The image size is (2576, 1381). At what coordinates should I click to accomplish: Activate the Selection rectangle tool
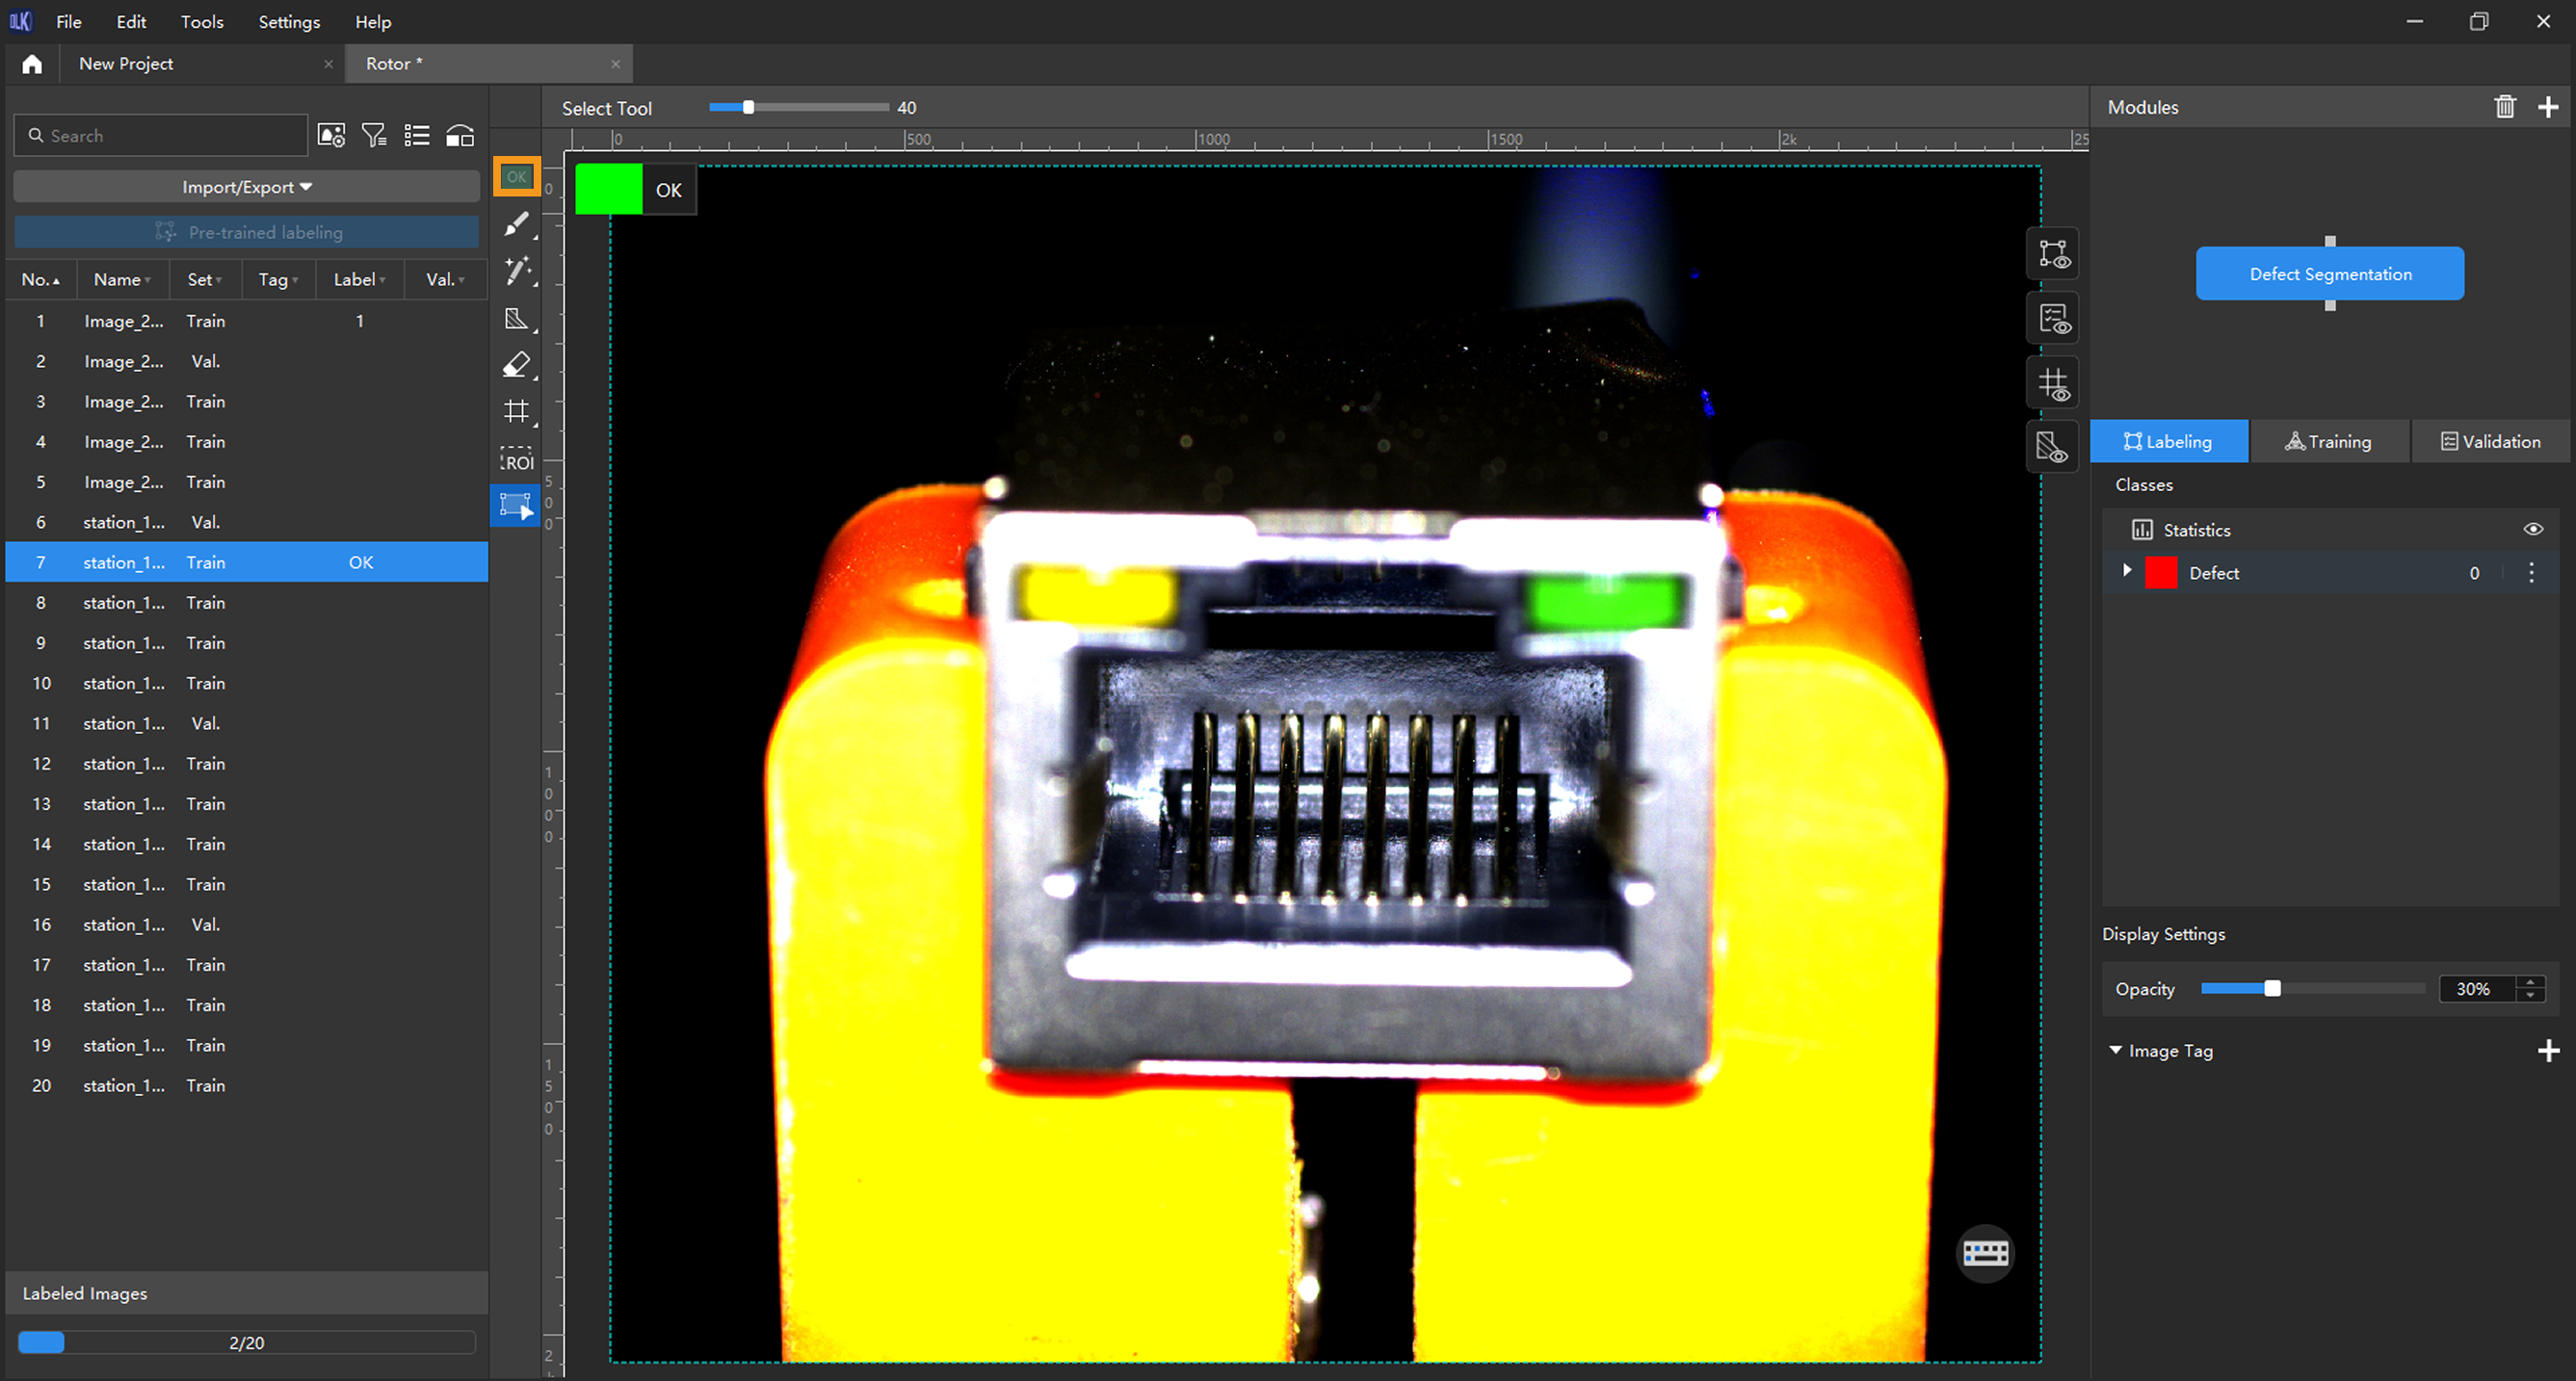516,505
